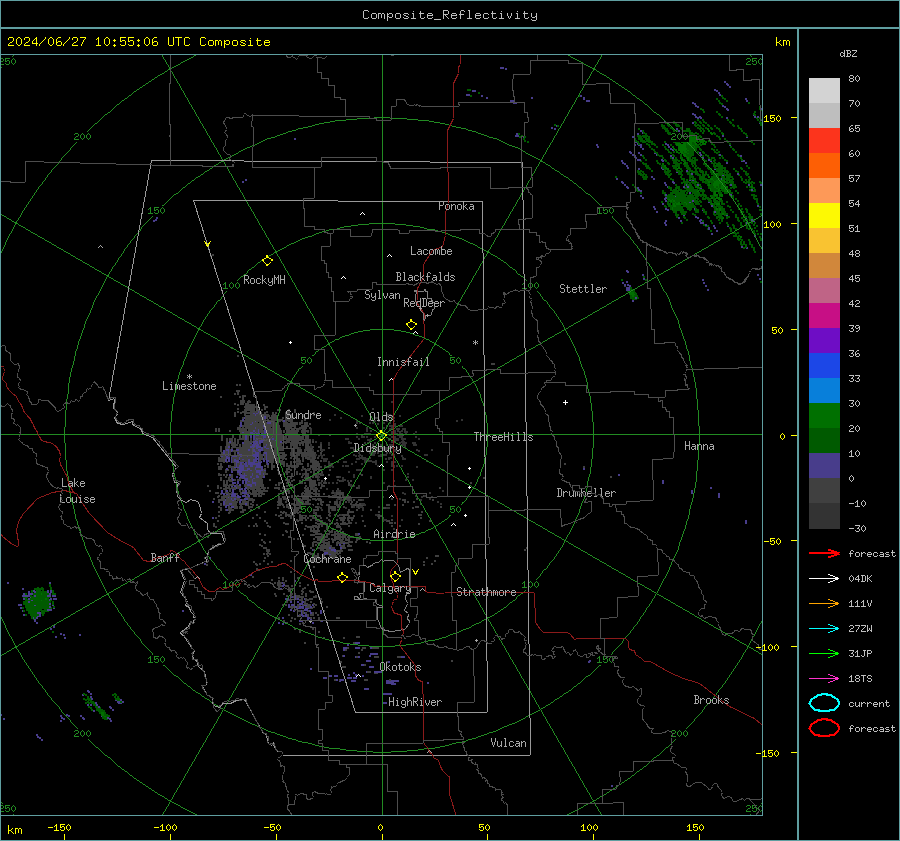Select the magenta 42-39 dBZ swatch
900x841 pixels.
tap(824, 316)
